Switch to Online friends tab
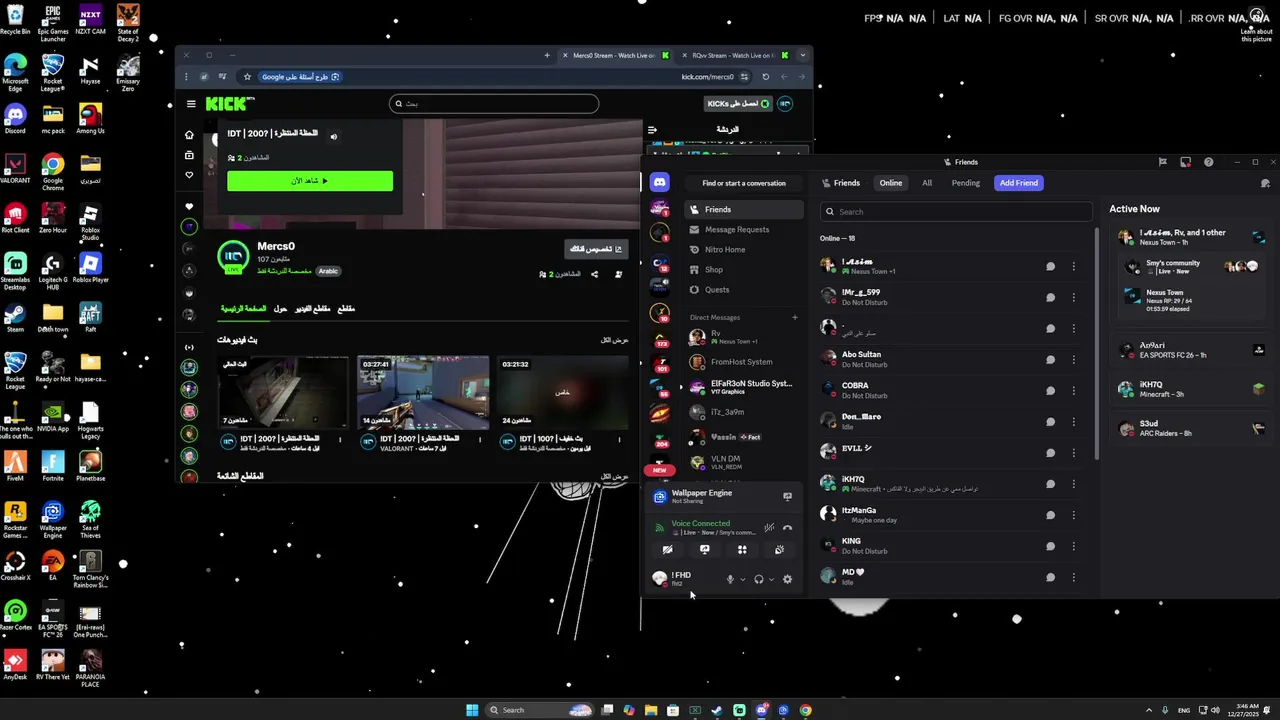Screen dimensions: 1280x720 (890, 183)
